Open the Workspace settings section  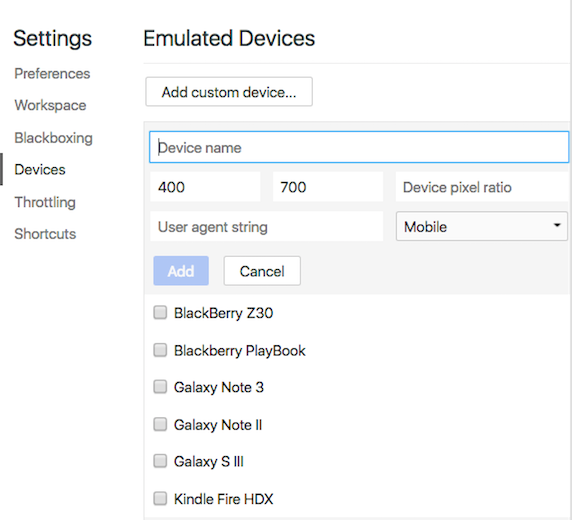tap(50, 105)
